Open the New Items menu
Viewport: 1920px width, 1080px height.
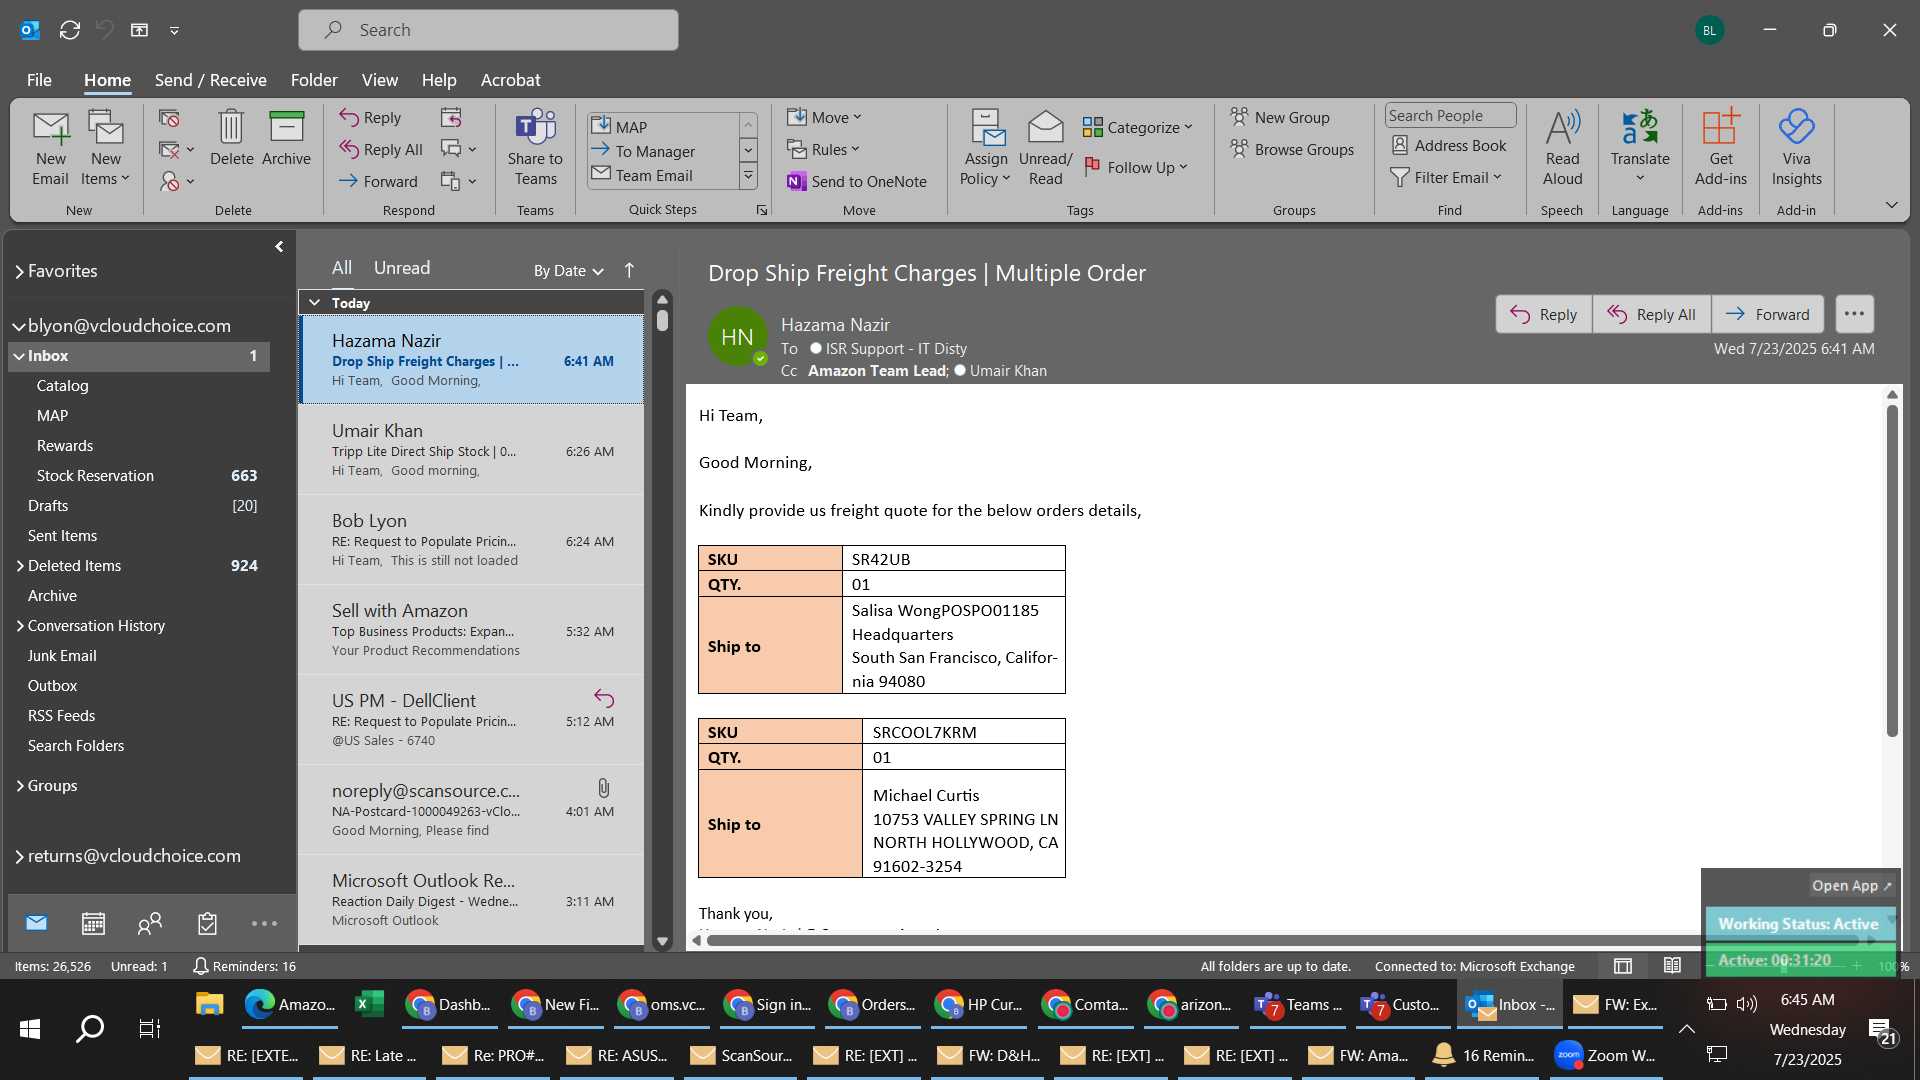tap(105, 148)
